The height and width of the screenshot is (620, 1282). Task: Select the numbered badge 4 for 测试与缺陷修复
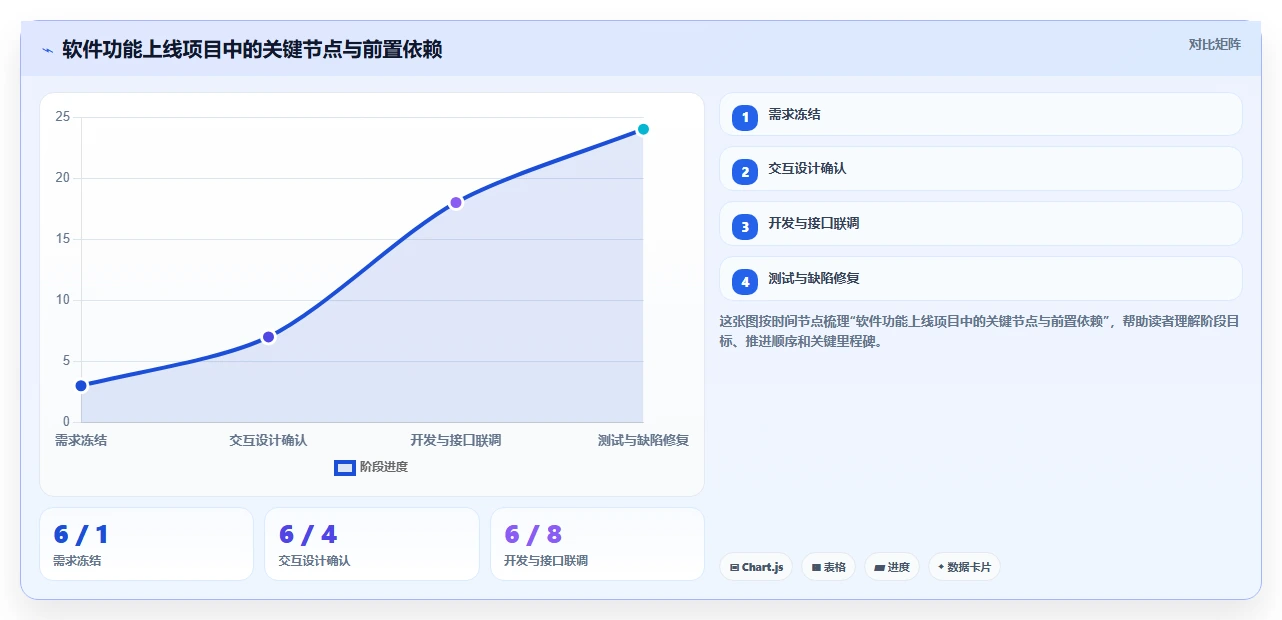(745, 282)
